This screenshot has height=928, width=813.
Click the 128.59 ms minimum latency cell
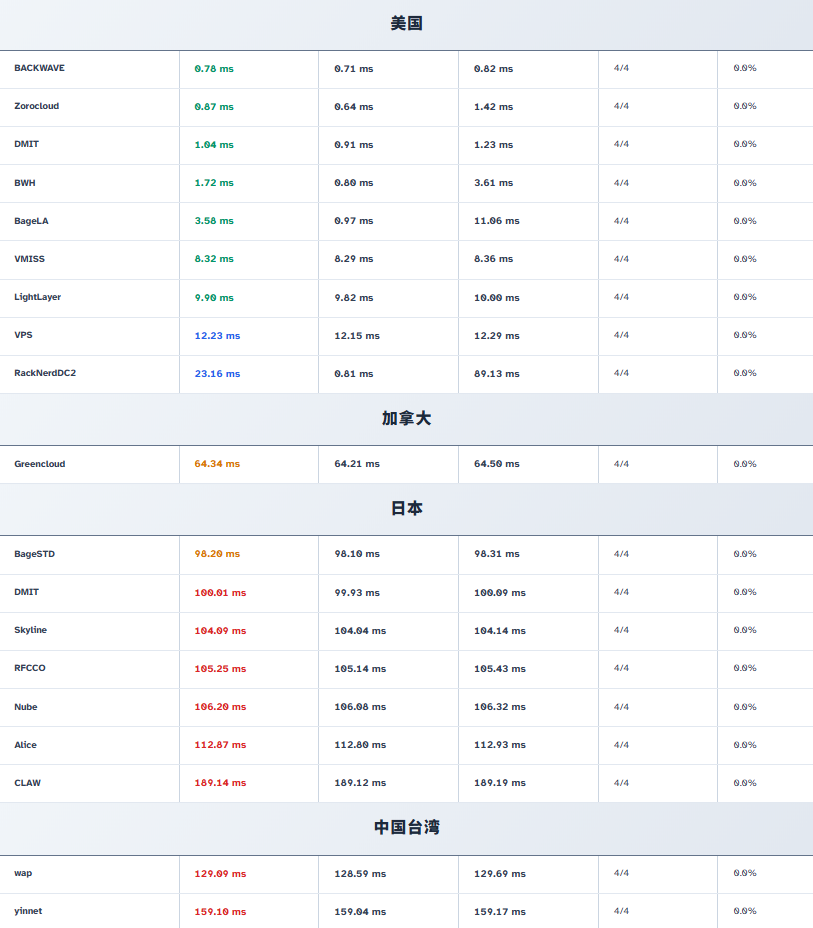point(360,874)
